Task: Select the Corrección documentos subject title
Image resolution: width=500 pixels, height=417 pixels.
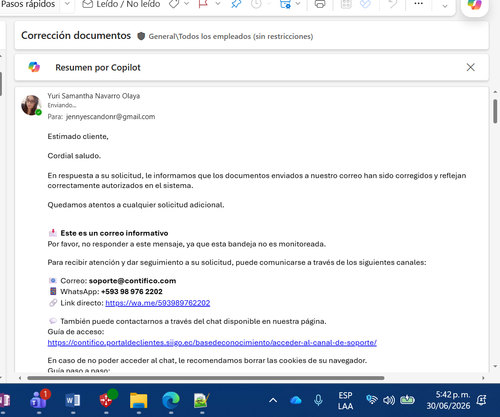Action: pyautogui.click(x=76, y=35)
